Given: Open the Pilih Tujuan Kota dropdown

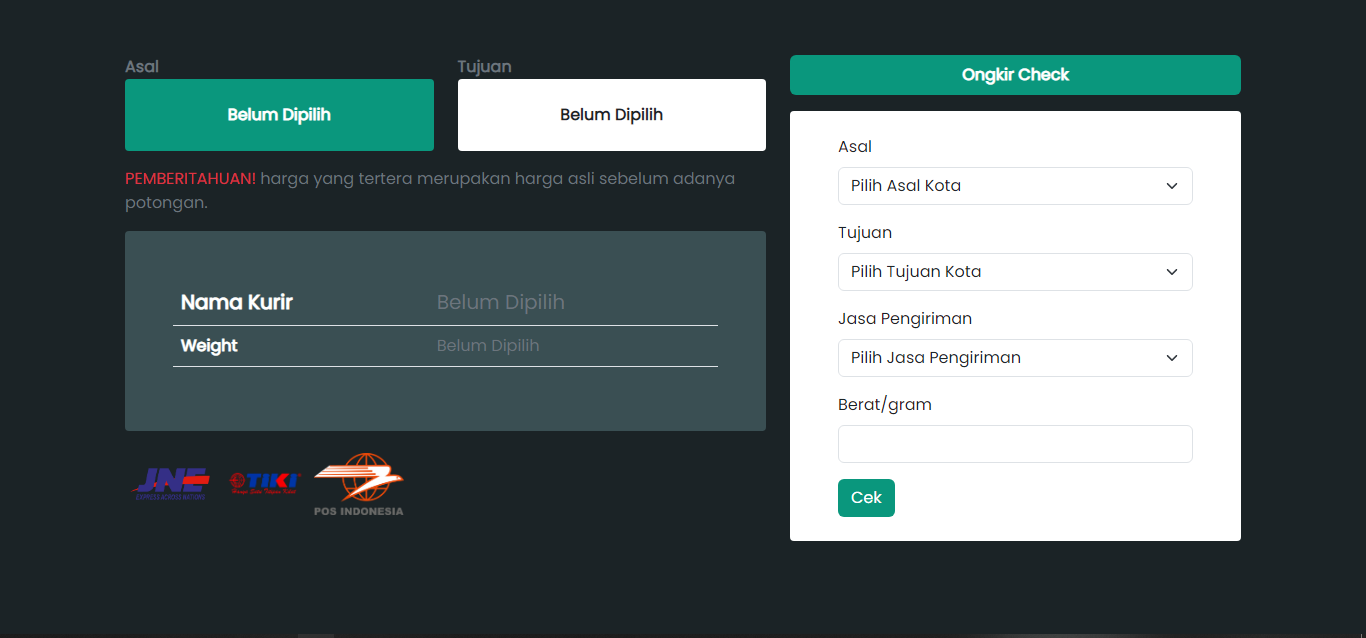Looking at the screenshot, I should [x=1015, y=272].
